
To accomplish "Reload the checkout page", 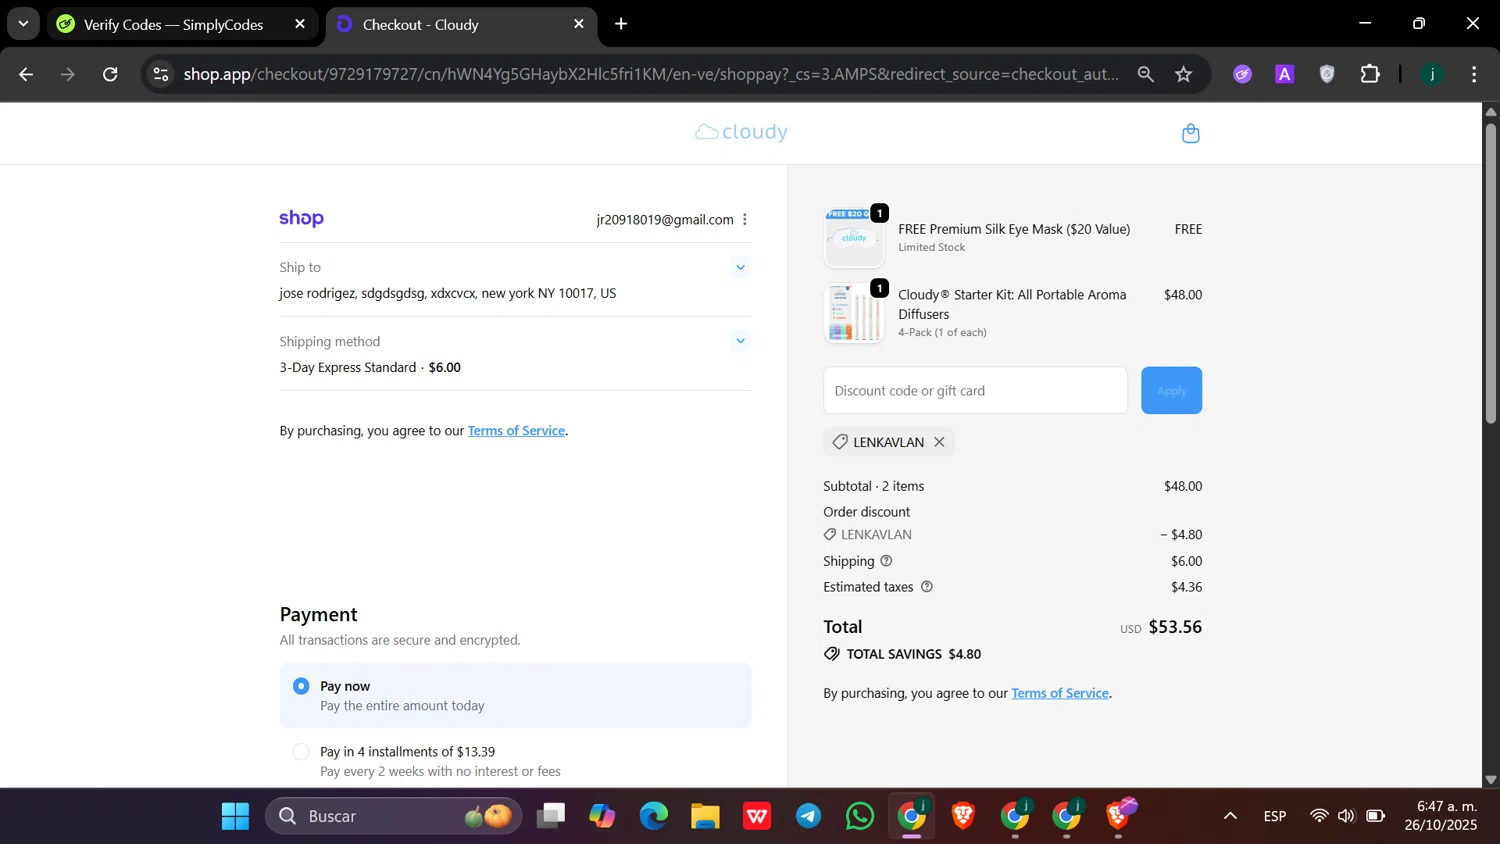I will pyautogui.click(x=110, y=74).
